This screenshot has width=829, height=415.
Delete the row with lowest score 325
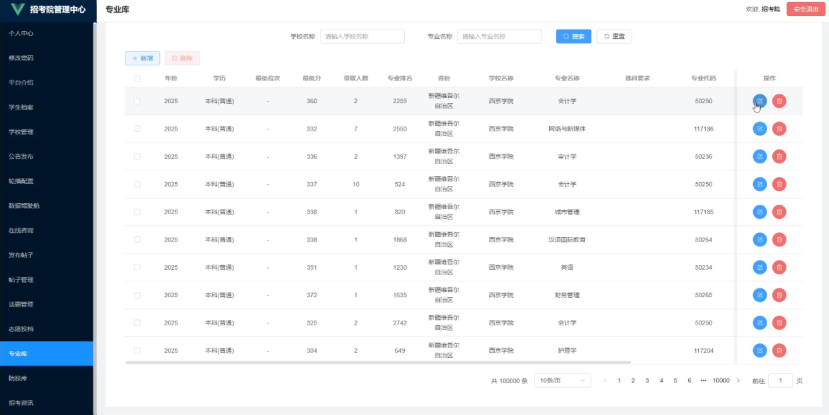[779, 322]
